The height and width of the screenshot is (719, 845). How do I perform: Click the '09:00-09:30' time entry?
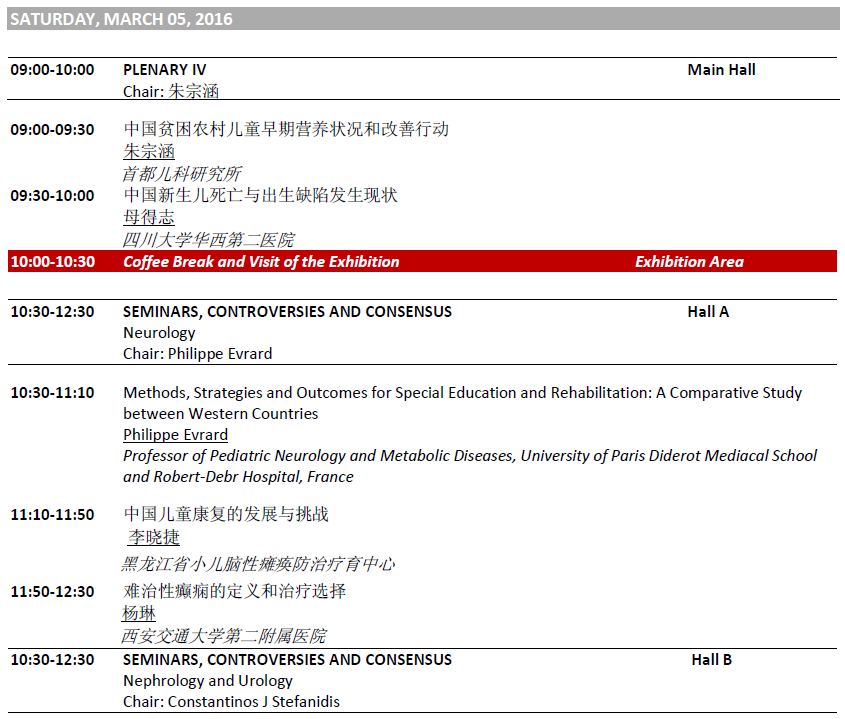tap(52, 130)
